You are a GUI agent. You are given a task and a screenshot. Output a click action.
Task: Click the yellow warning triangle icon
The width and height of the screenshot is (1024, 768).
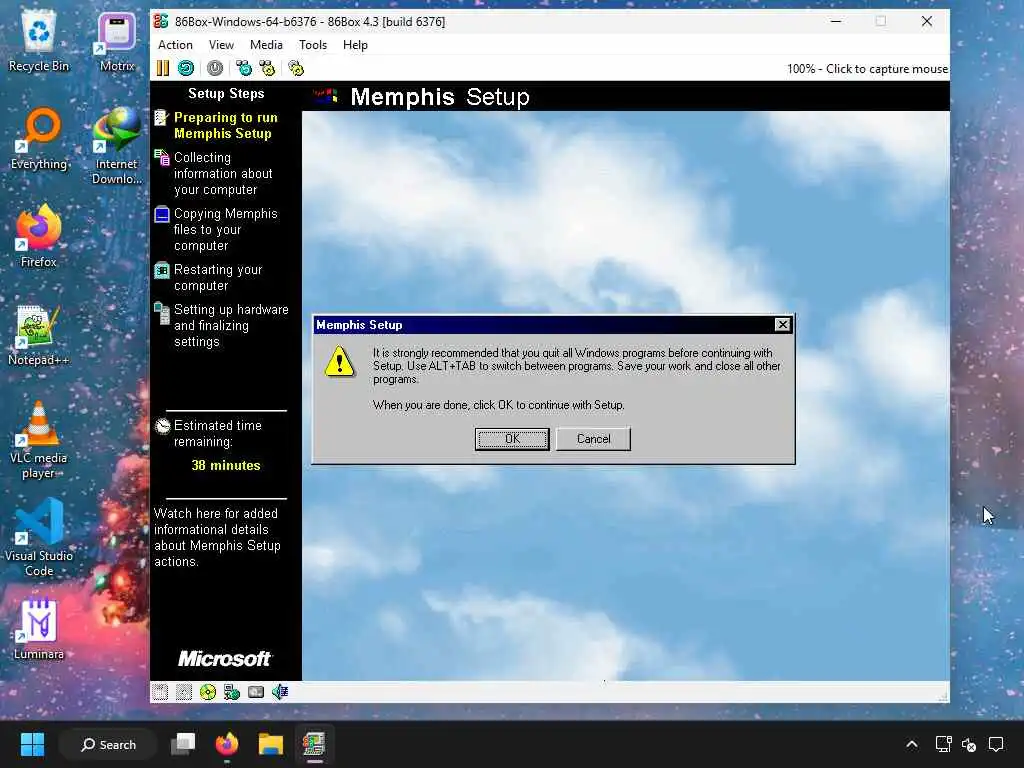[x=340, y=362]
